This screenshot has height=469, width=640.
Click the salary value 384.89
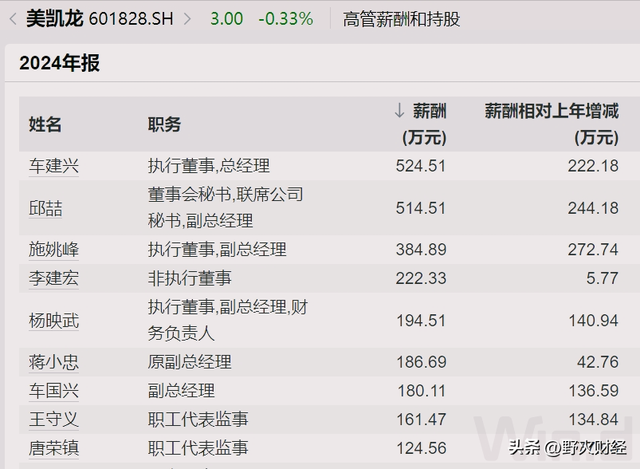pos(421,249)
